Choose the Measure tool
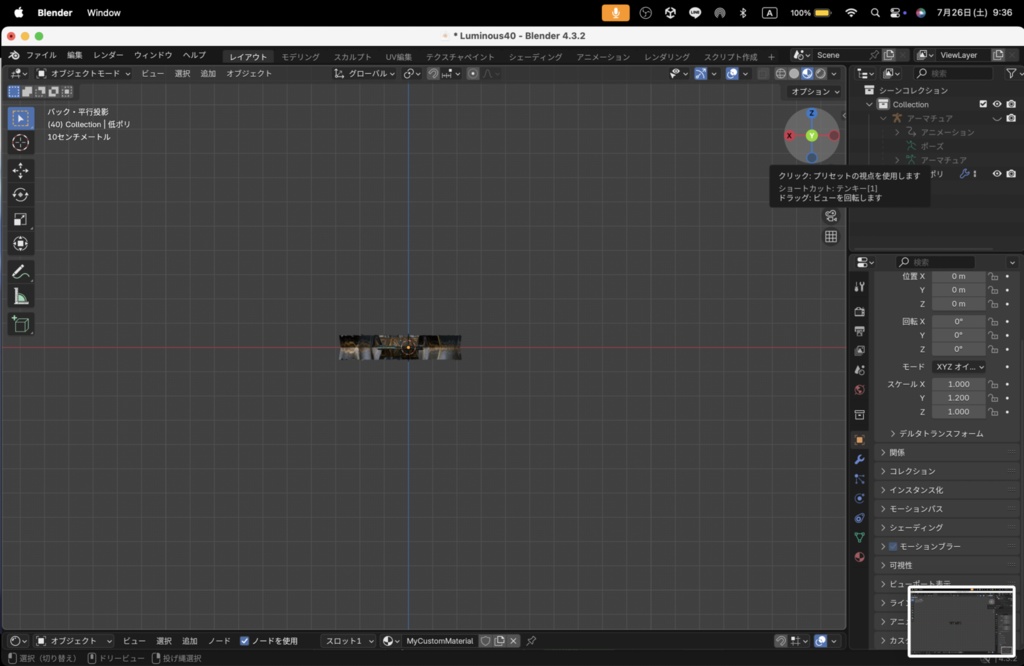The image size is (1024, 666). tap(21, 296)
